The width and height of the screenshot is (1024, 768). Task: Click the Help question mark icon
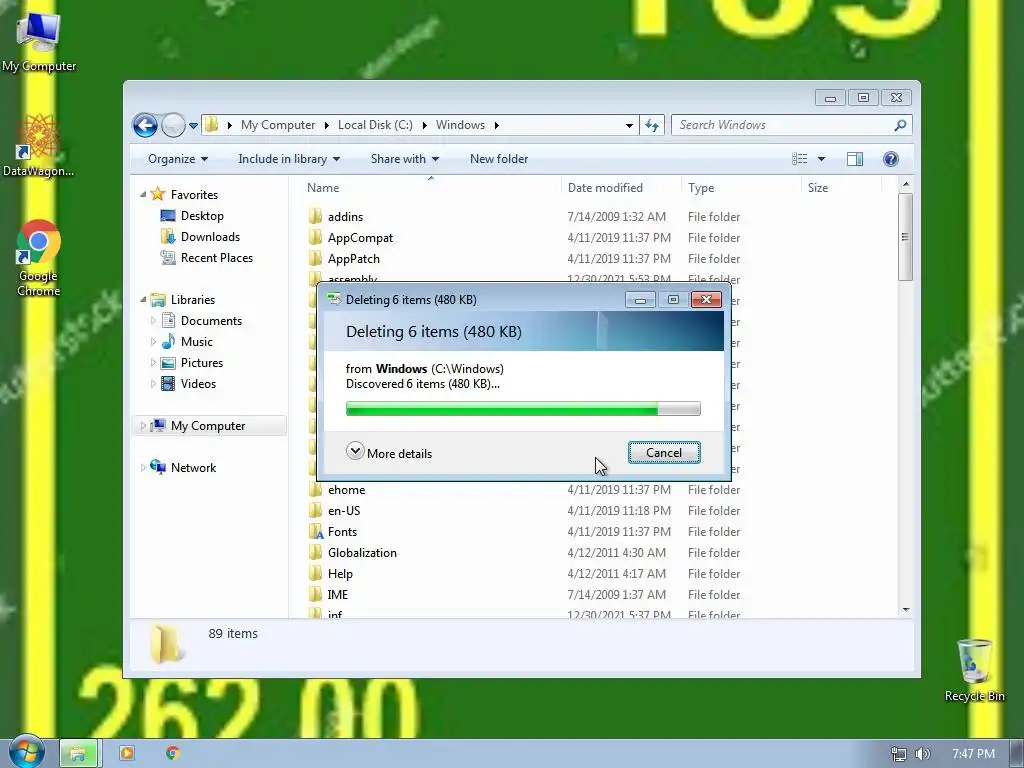tap(890, 159)
